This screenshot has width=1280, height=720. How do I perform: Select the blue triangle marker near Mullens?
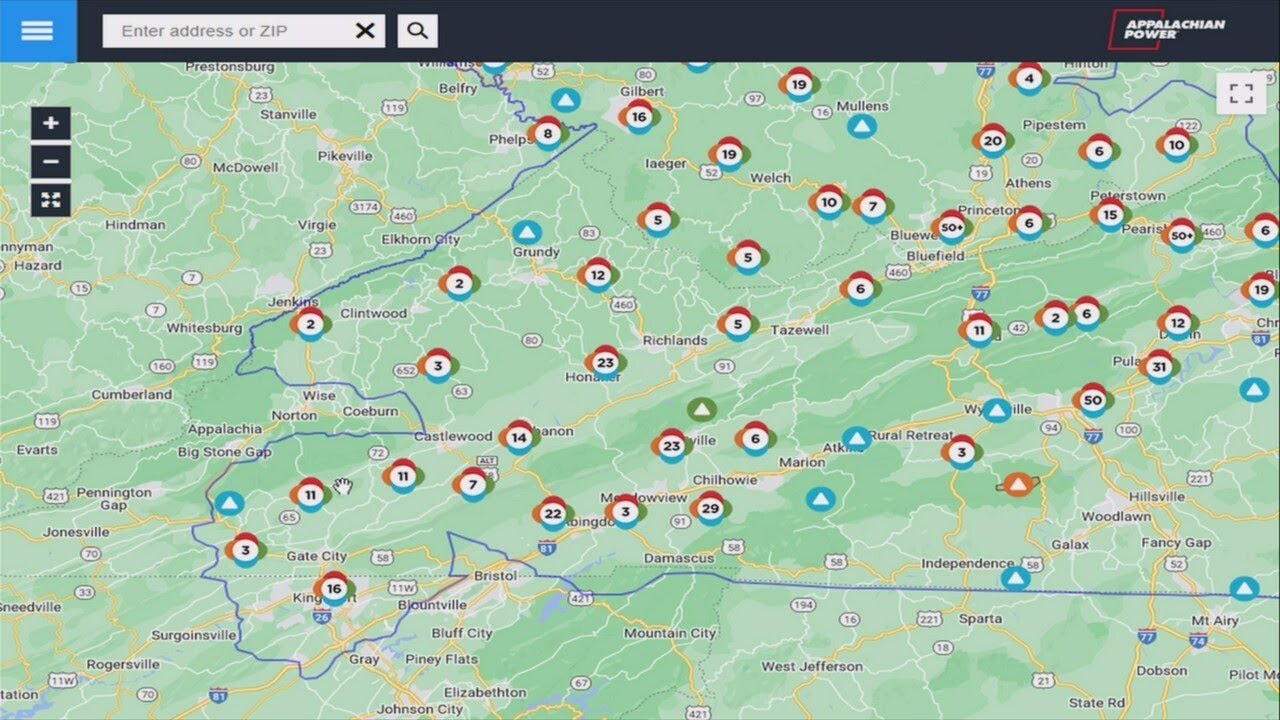(x=862, y=126)
